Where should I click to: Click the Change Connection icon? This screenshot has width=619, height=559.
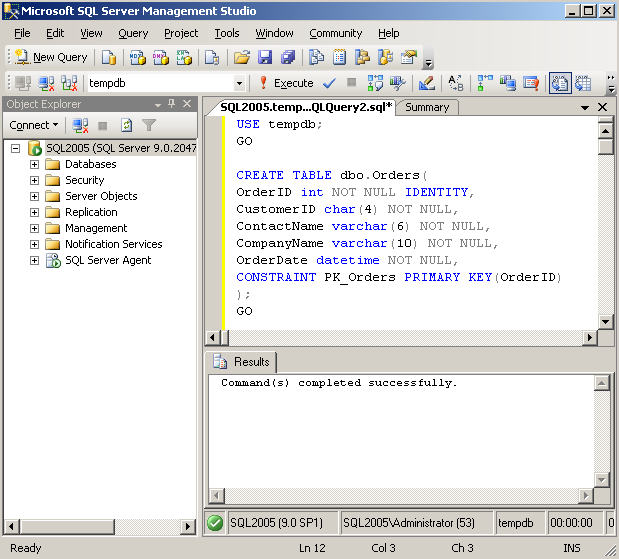pyautogui.click(x=69, y=83)
